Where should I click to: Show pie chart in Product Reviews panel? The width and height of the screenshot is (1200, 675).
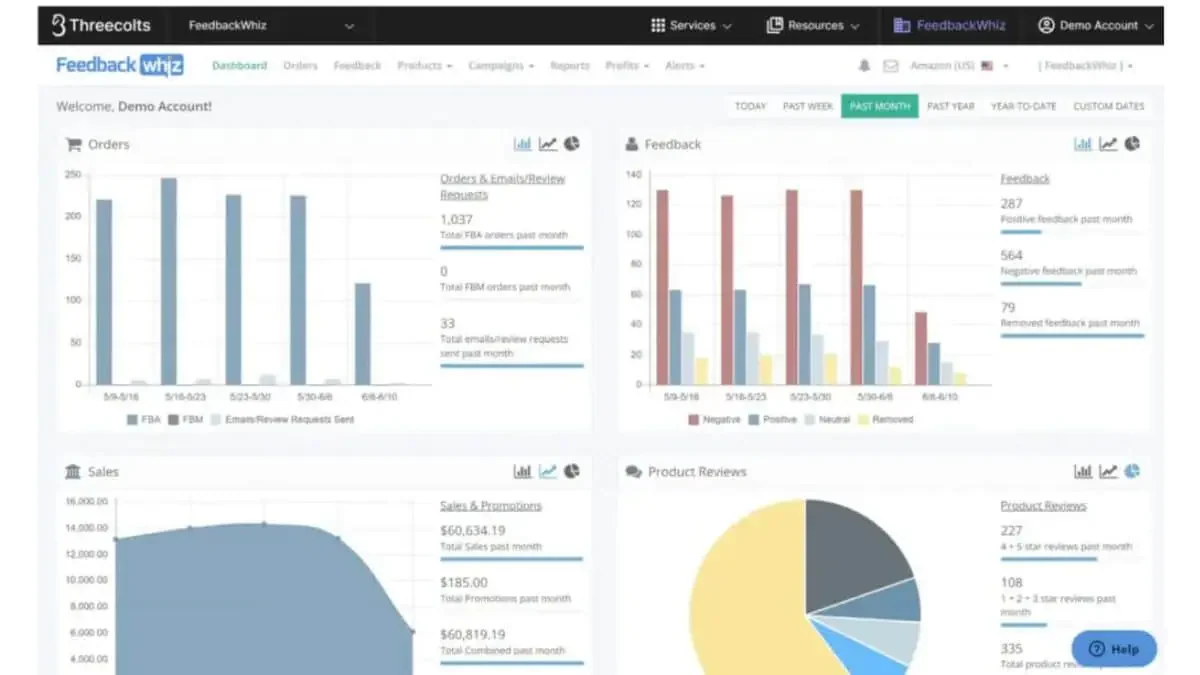click(1132, 471)
